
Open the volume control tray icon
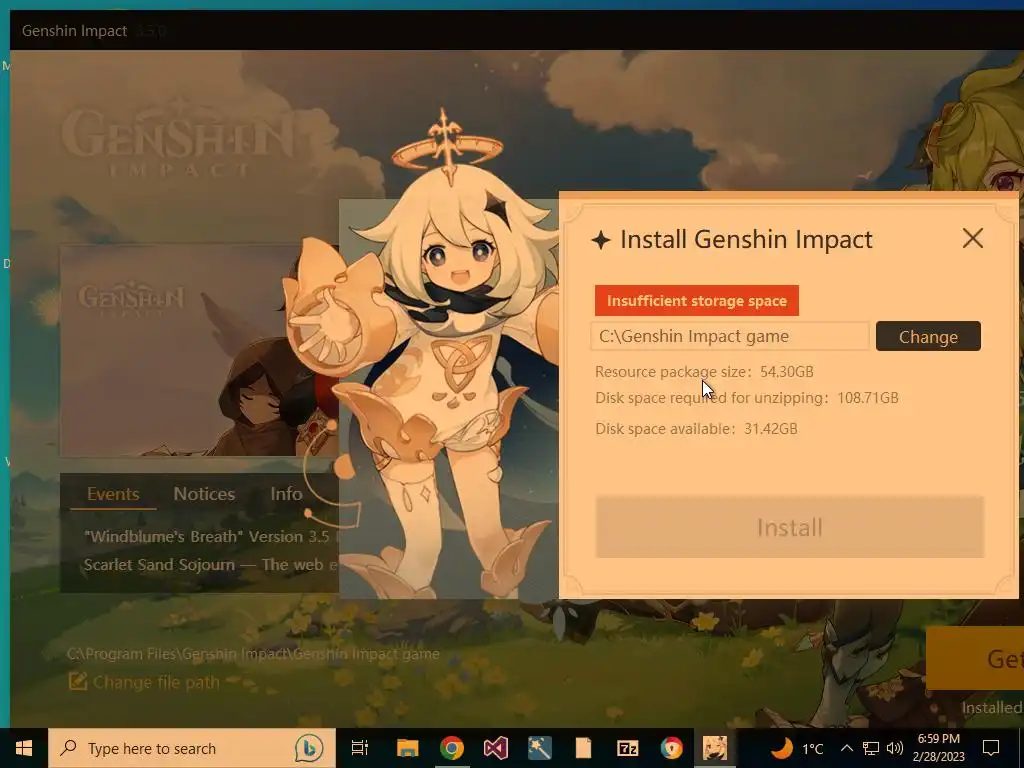pos(895,748)
